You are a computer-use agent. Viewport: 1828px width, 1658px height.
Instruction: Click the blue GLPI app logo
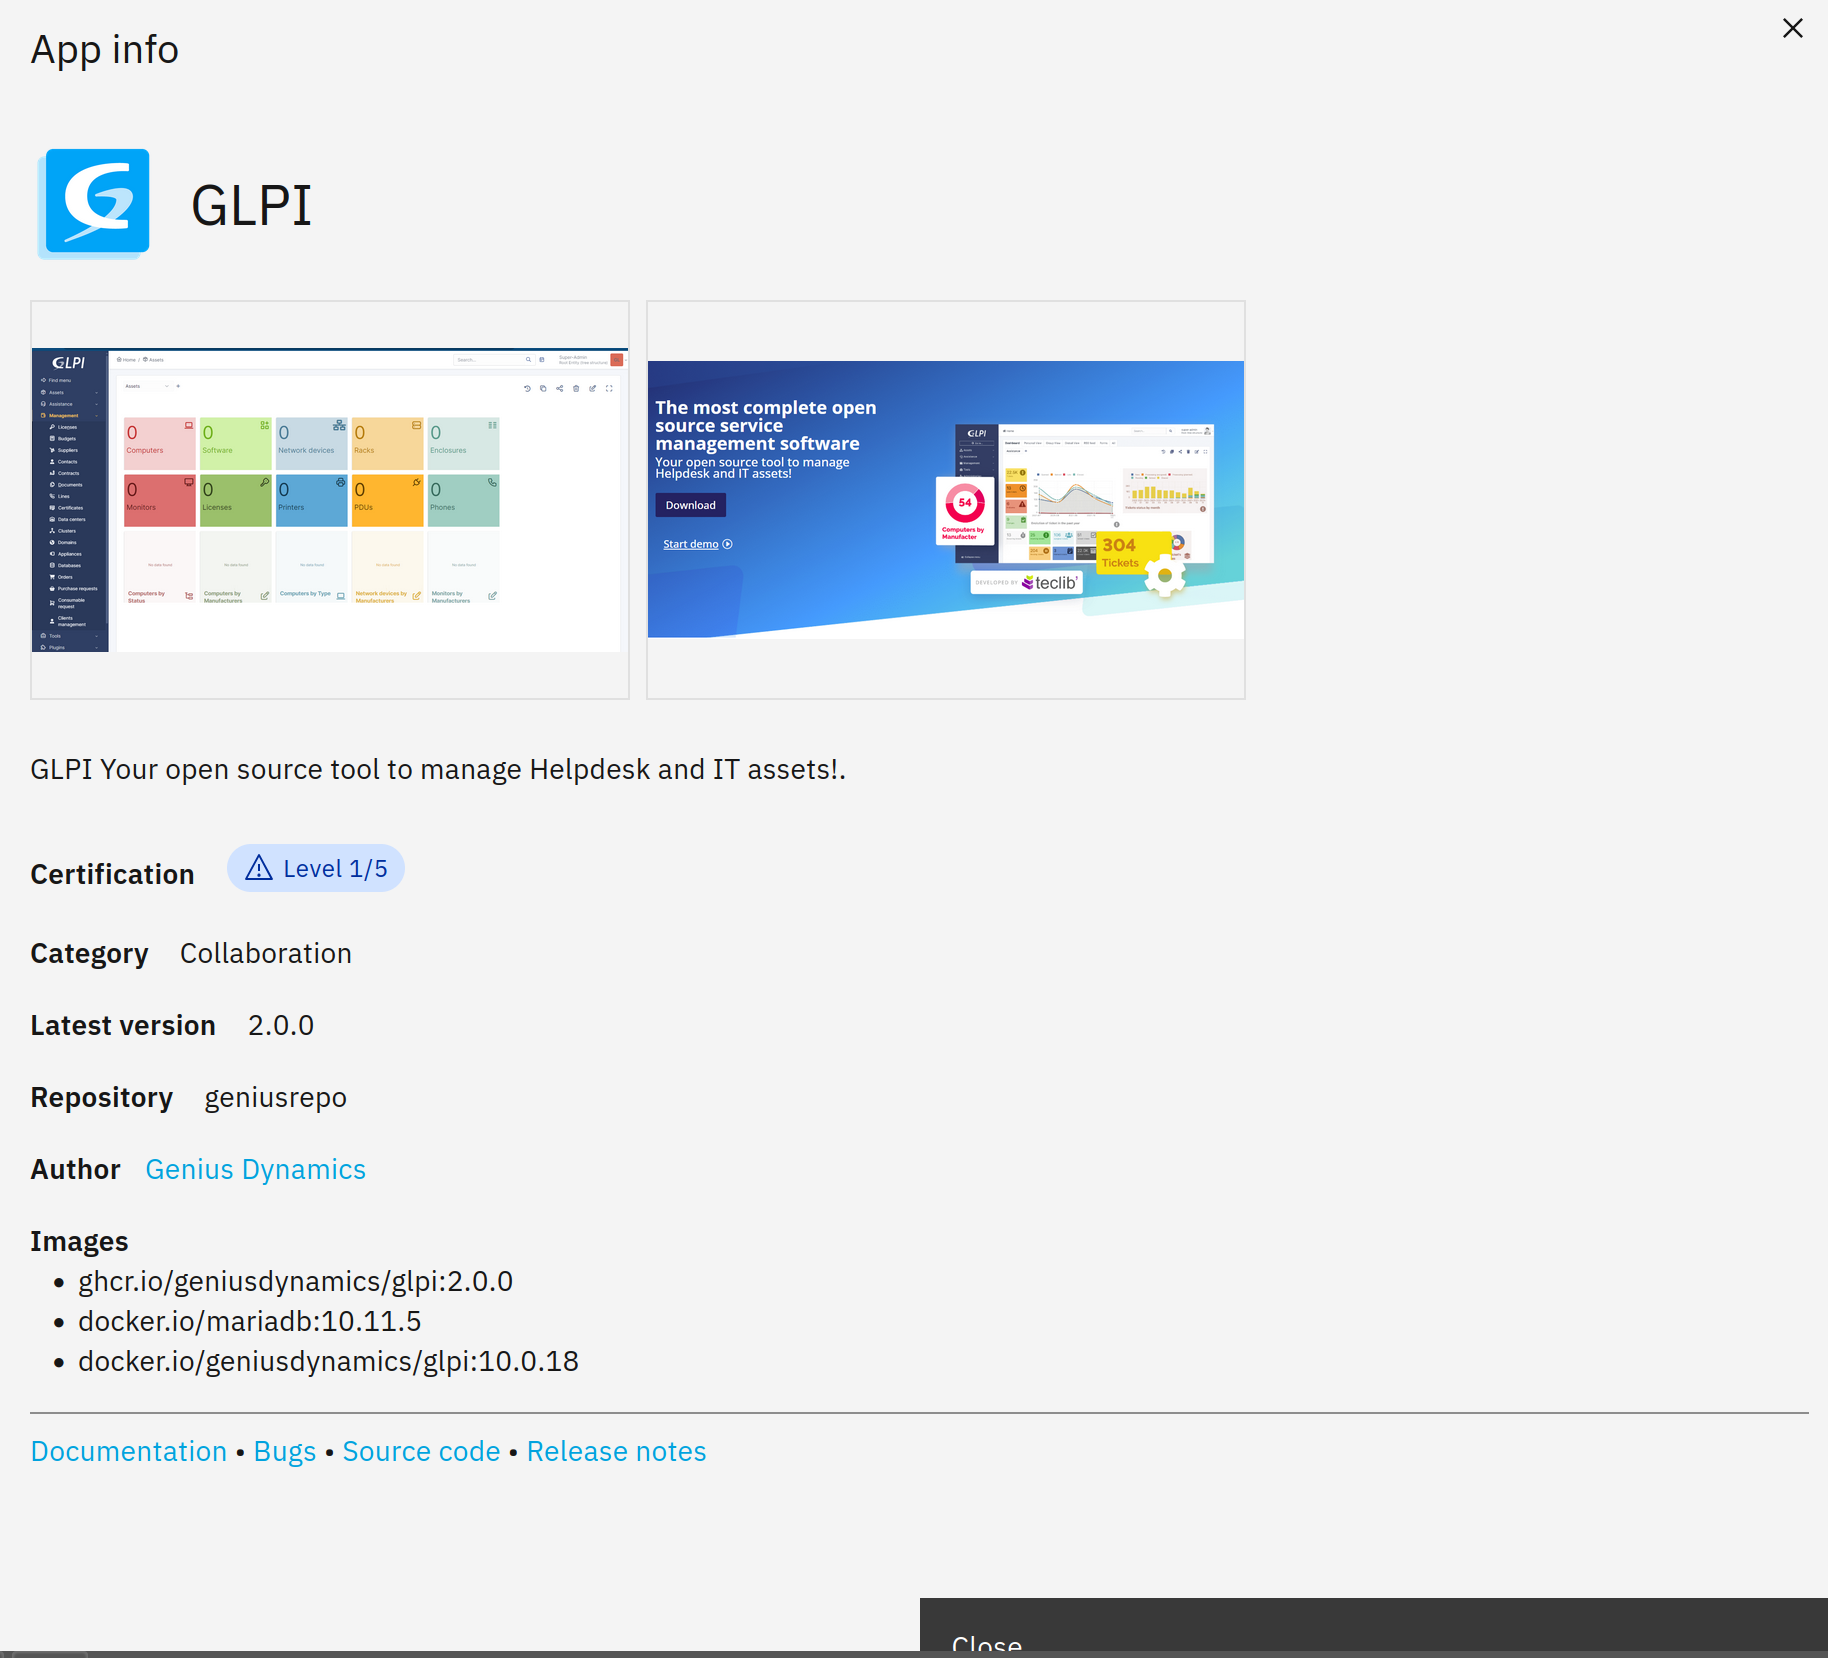(x=96, y=203)
